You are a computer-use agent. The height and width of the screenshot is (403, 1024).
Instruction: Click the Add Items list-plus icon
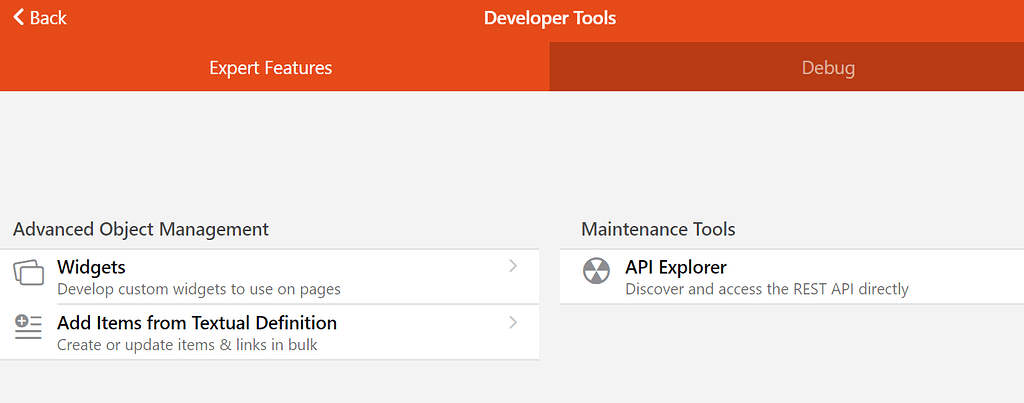pos(28,327)
